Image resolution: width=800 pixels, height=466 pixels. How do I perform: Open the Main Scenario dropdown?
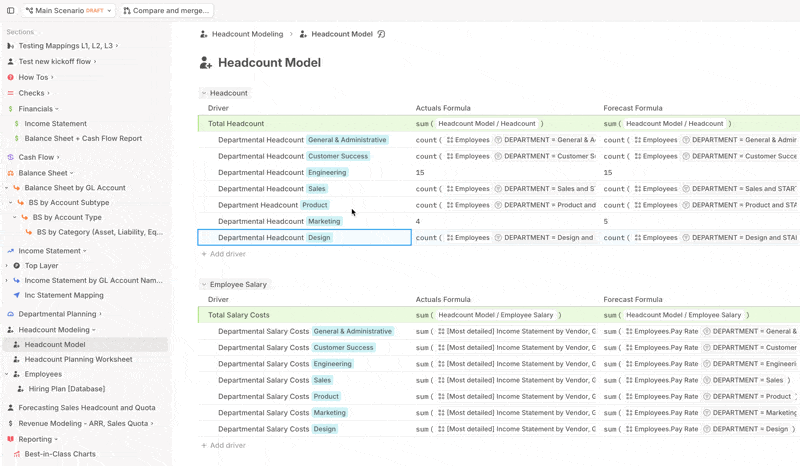click(68, 10)
